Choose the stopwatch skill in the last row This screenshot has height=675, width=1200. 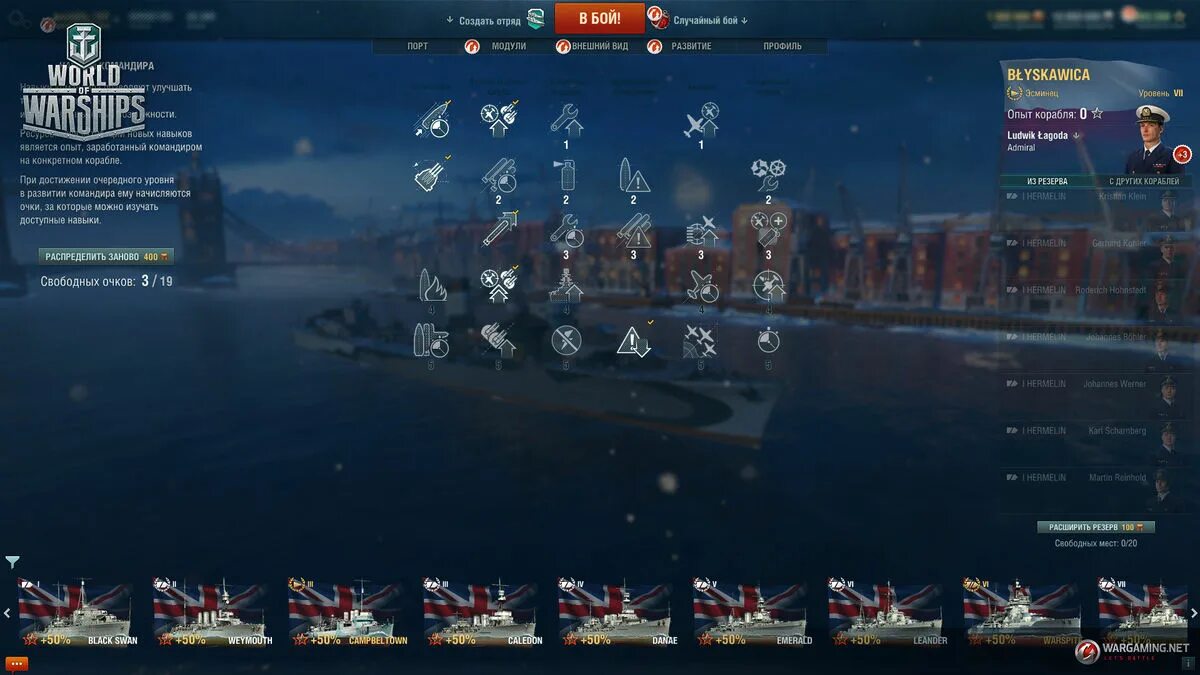tap(768, 340)
